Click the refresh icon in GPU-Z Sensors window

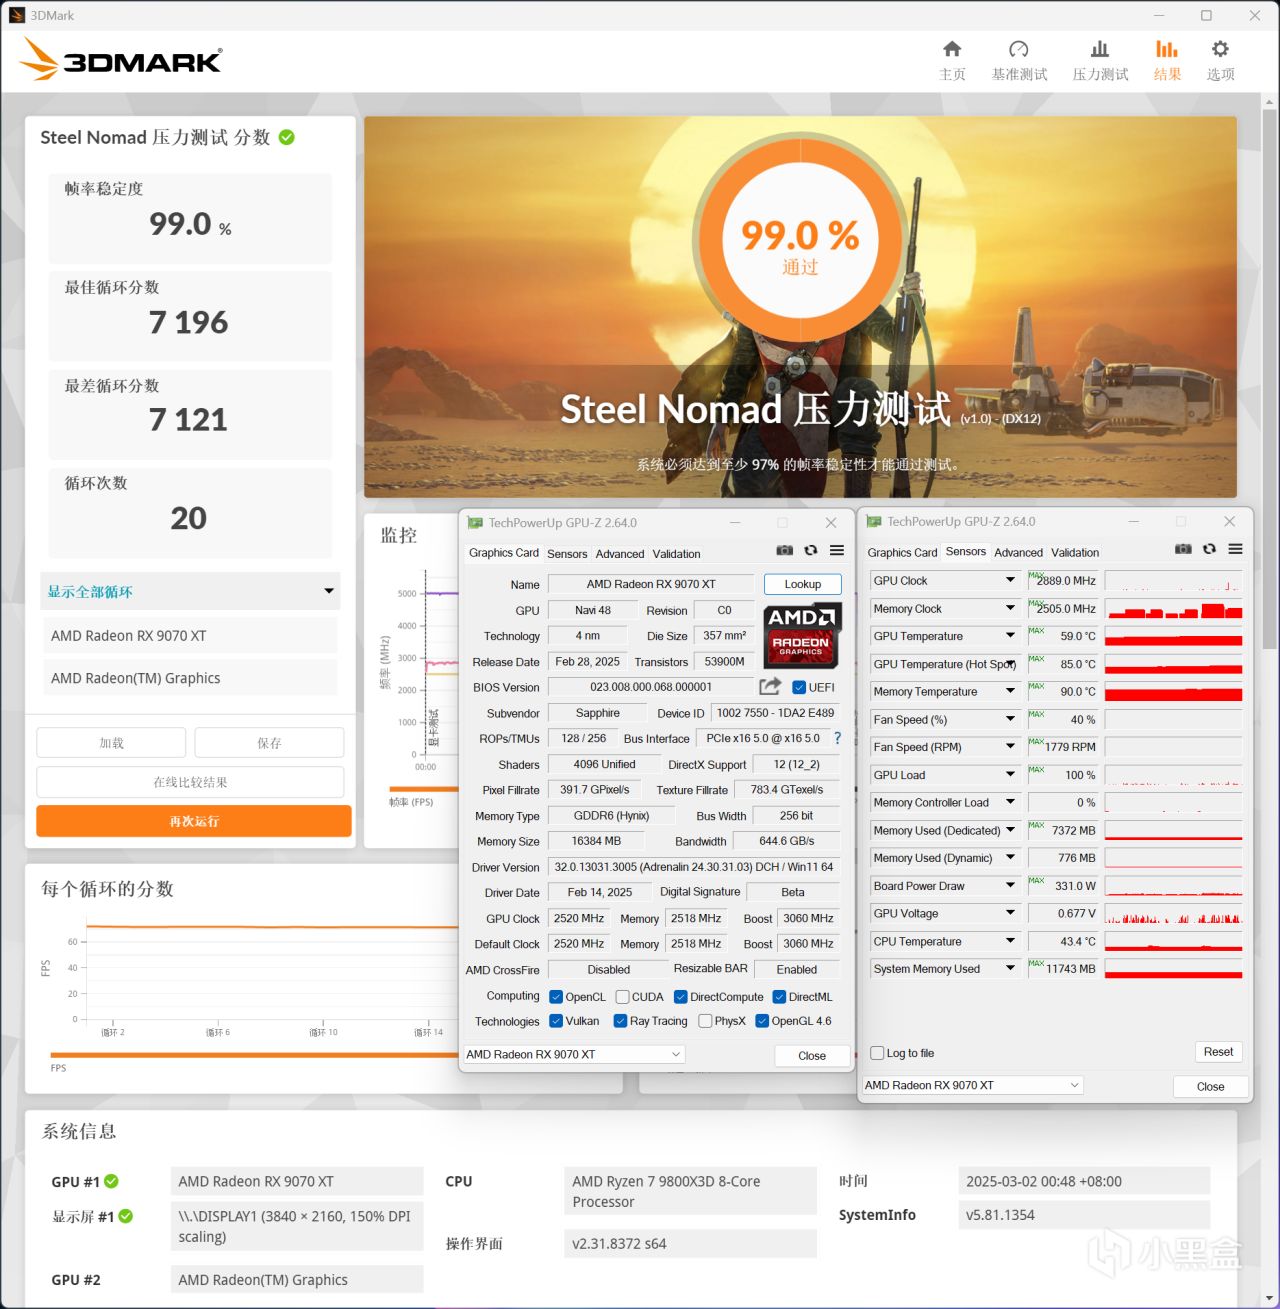point(1209,549)
